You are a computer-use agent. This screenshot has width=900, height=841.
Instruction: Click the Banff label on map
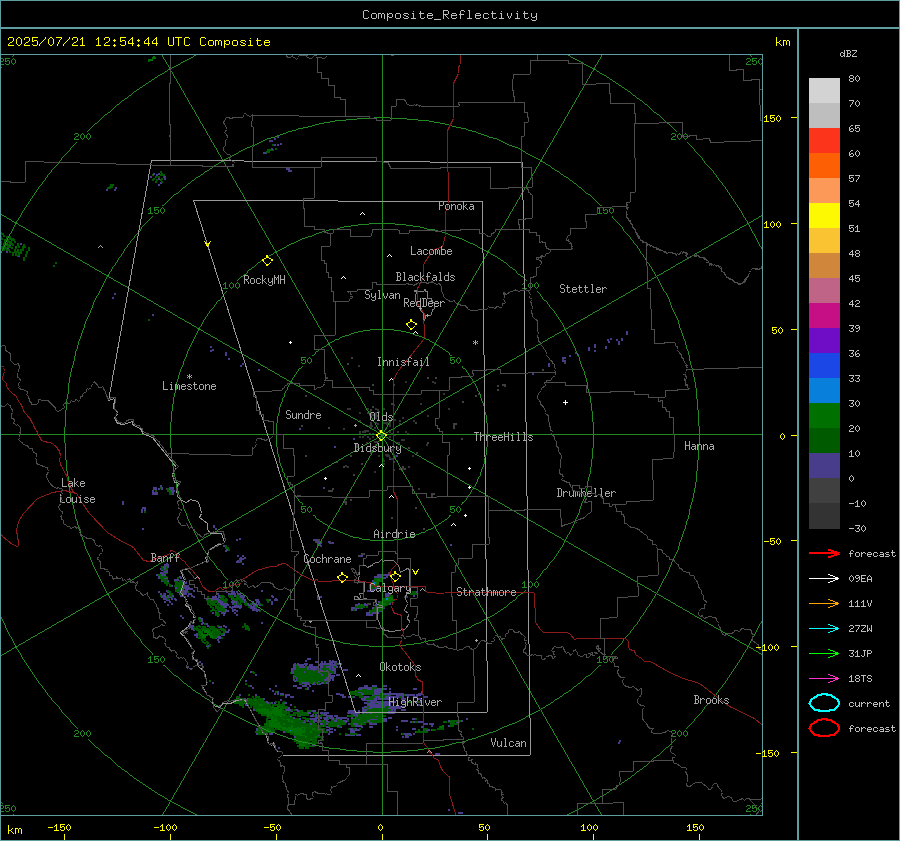click(165, 558)
